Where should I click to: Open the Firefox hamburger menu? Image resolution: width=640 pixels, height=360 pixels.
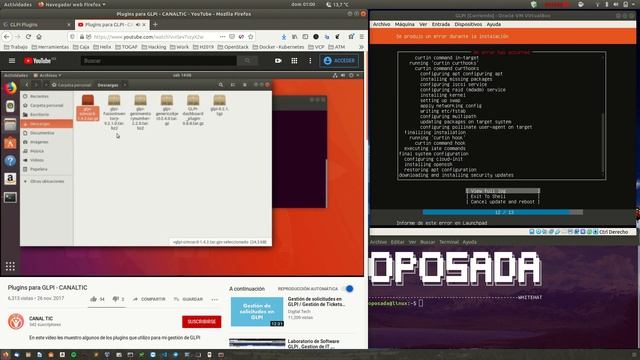362,37
